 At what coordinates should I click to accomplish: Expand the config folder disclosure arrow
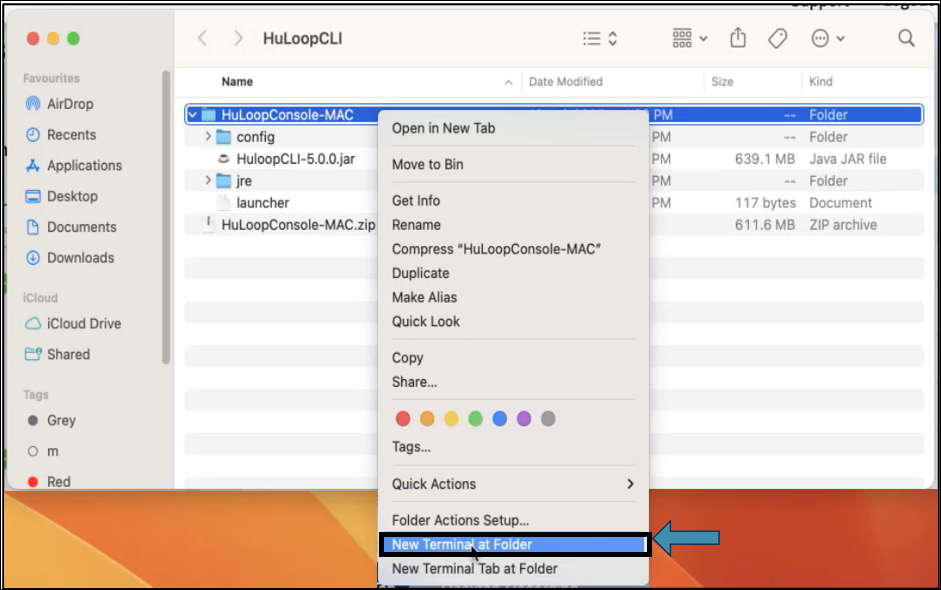pos(208,137)
